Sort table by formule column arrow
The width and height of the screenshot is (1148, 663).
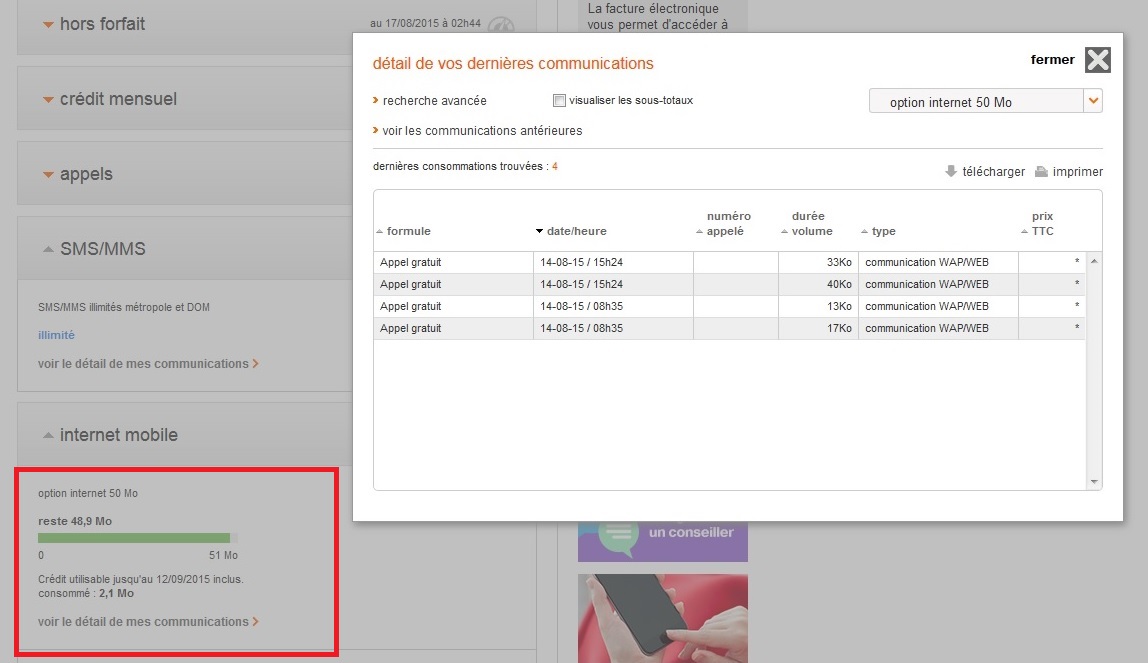[379, 232]
